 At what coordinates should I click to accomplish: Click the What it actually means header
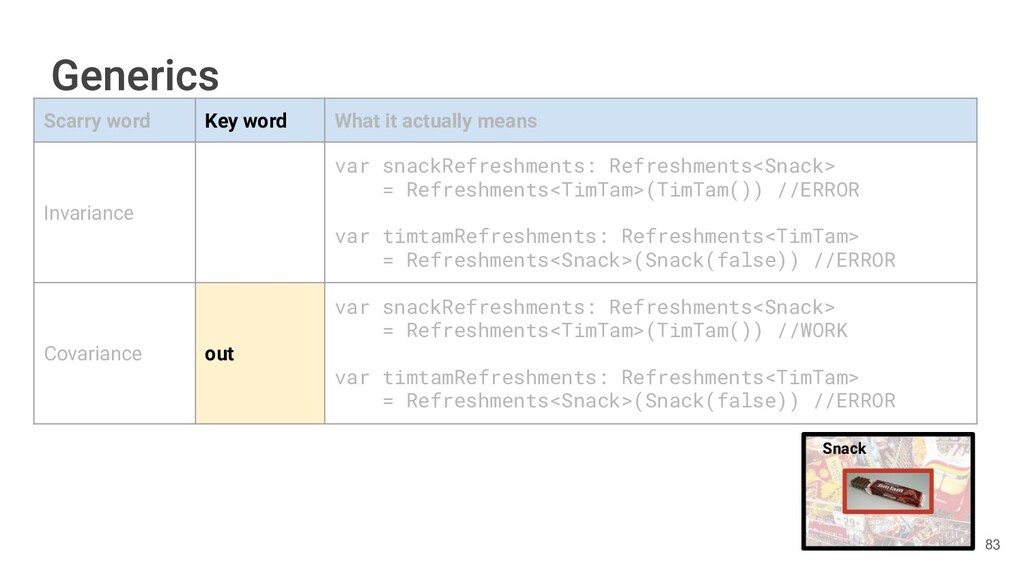[x=435, y=121]
